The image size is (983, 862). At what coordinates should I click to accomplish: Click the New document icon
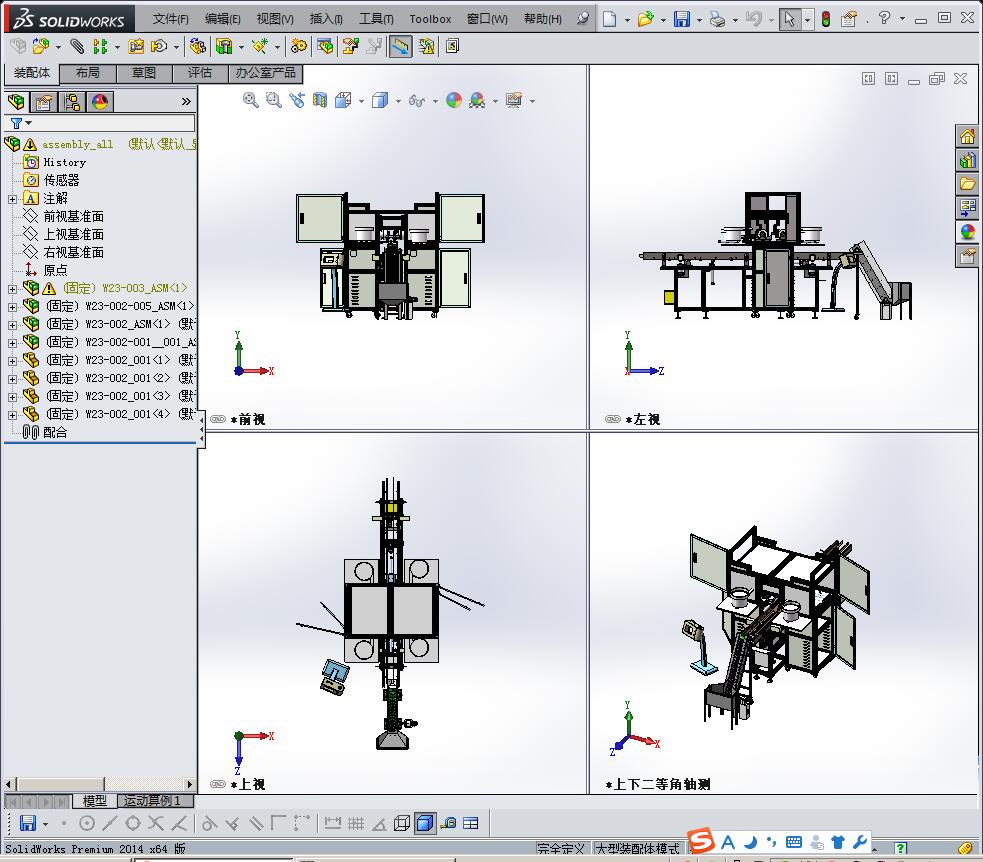[x=609, y=19]
